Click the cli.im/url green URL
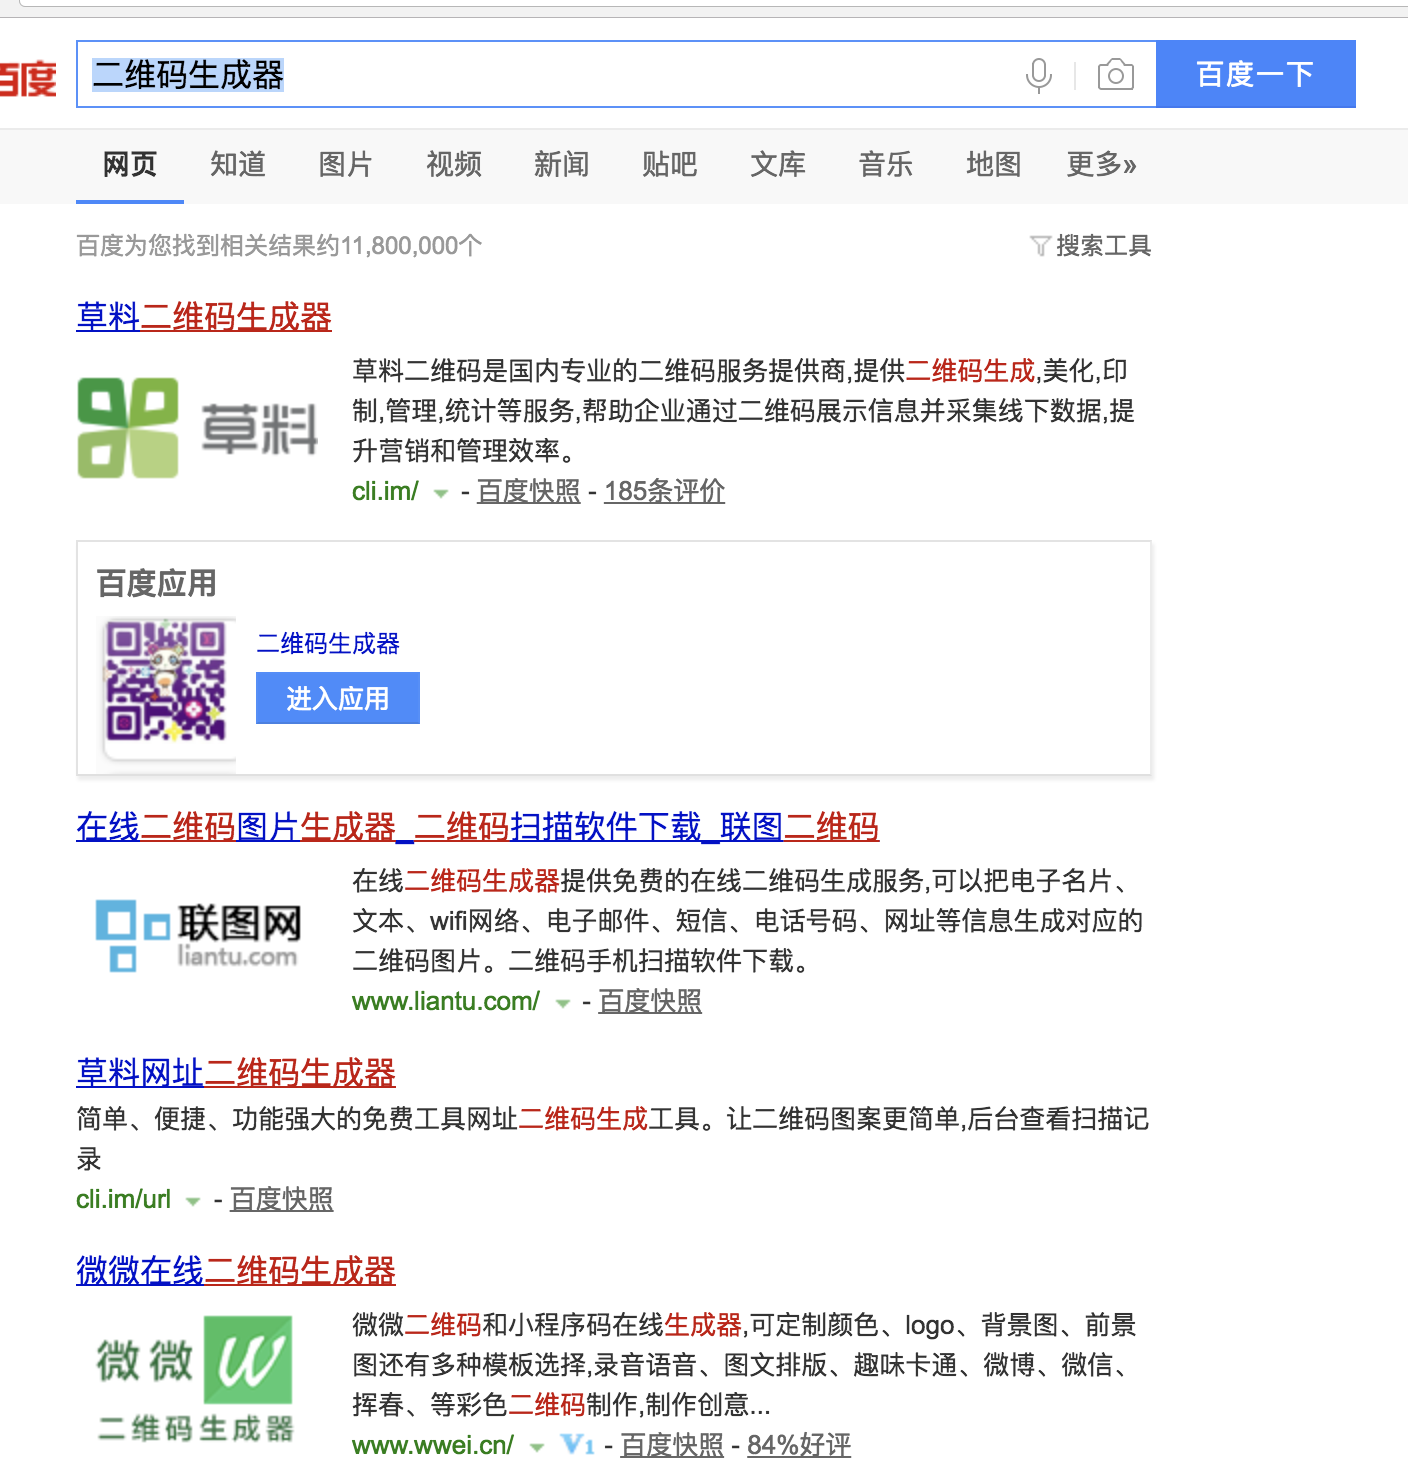The height and width of the screenshot is (1478, 1408). 124,1199
